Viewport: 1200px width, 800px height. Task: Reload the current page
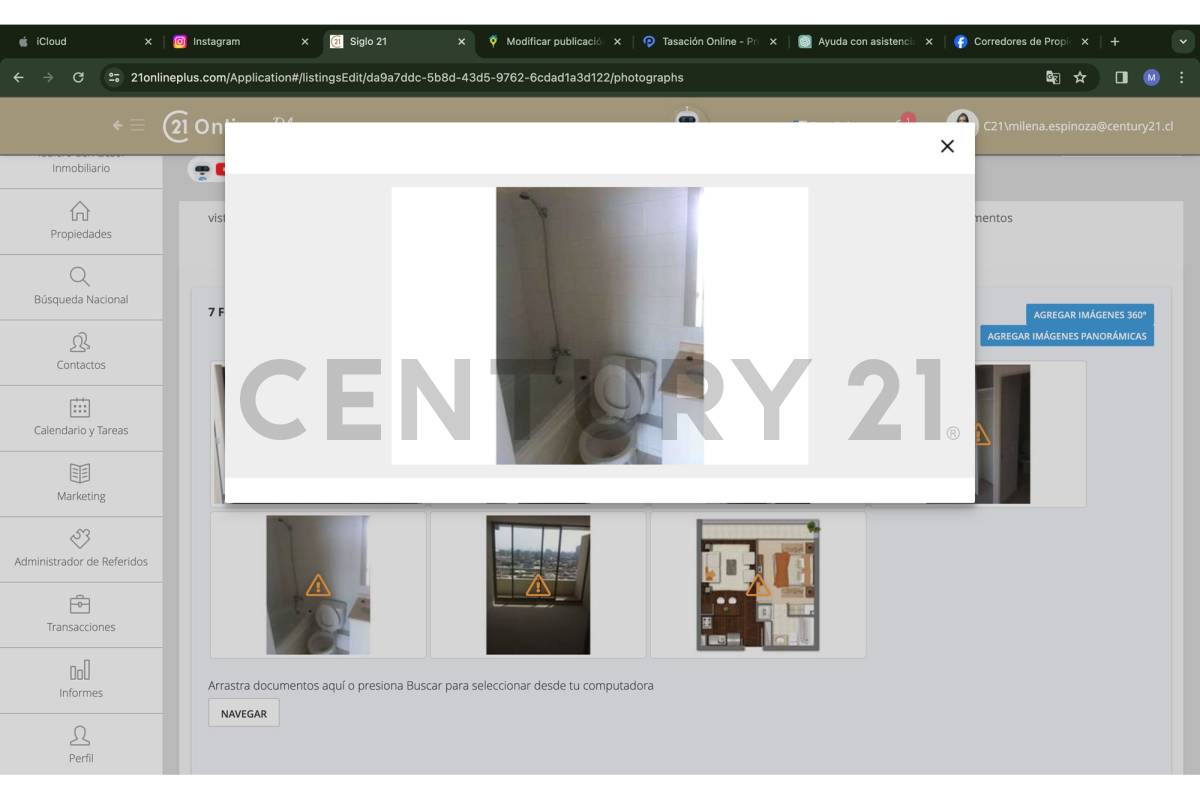(78, 77)
